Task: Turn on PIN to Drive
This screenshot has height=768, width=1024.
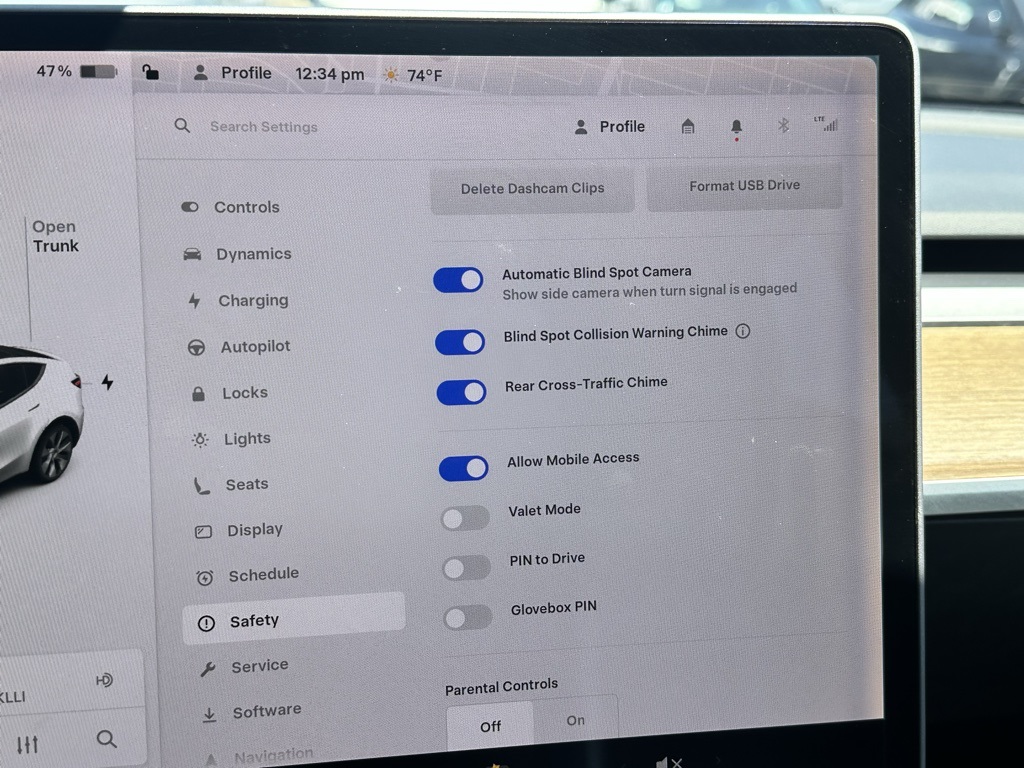Action: [x=467, y=568]
